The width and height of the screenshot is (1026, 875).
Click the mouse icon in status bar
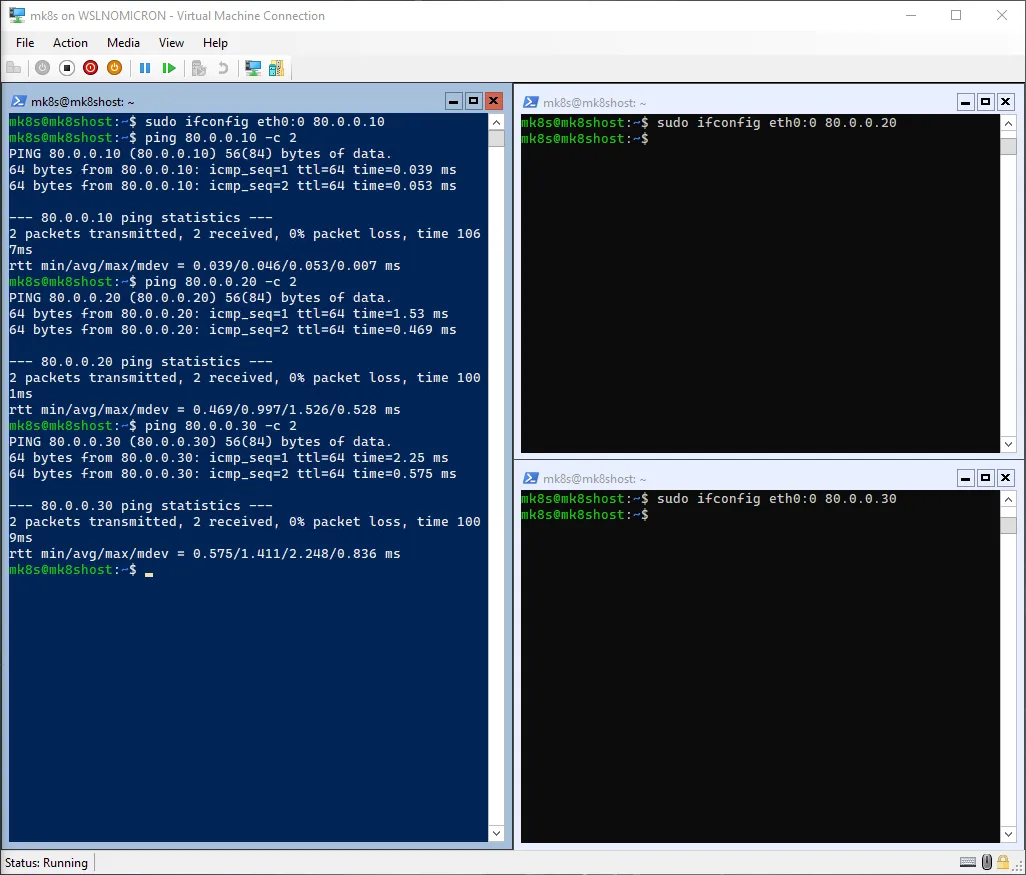click(x=986, y=862)
